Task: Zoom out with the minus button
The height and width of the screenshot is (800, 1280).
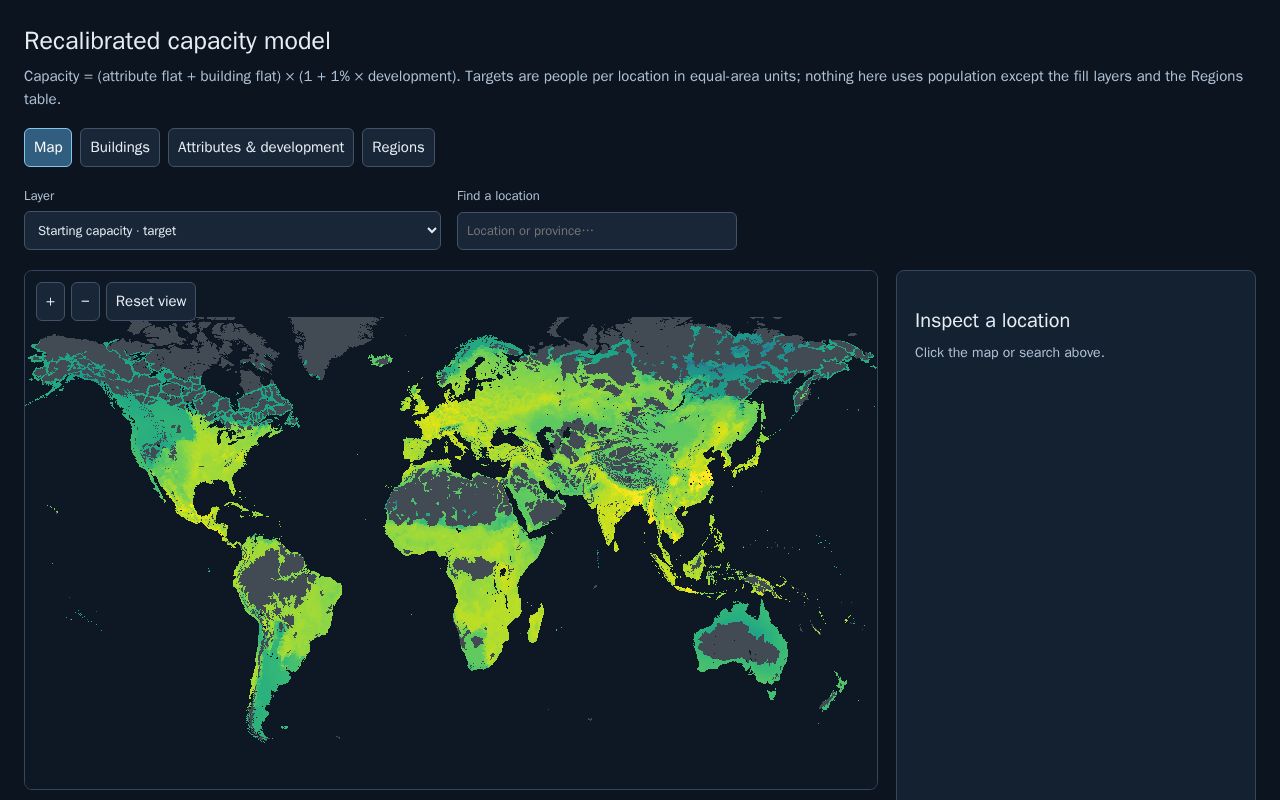Action: coord(85,301)
